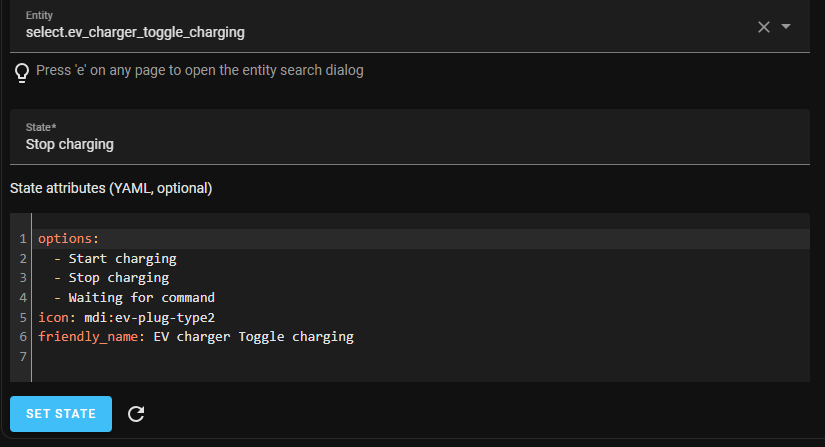This screenshot has width=825, height=447.
Task: Click the State attributes (YAML, optional) label
Action: click(x=111, y=188)
